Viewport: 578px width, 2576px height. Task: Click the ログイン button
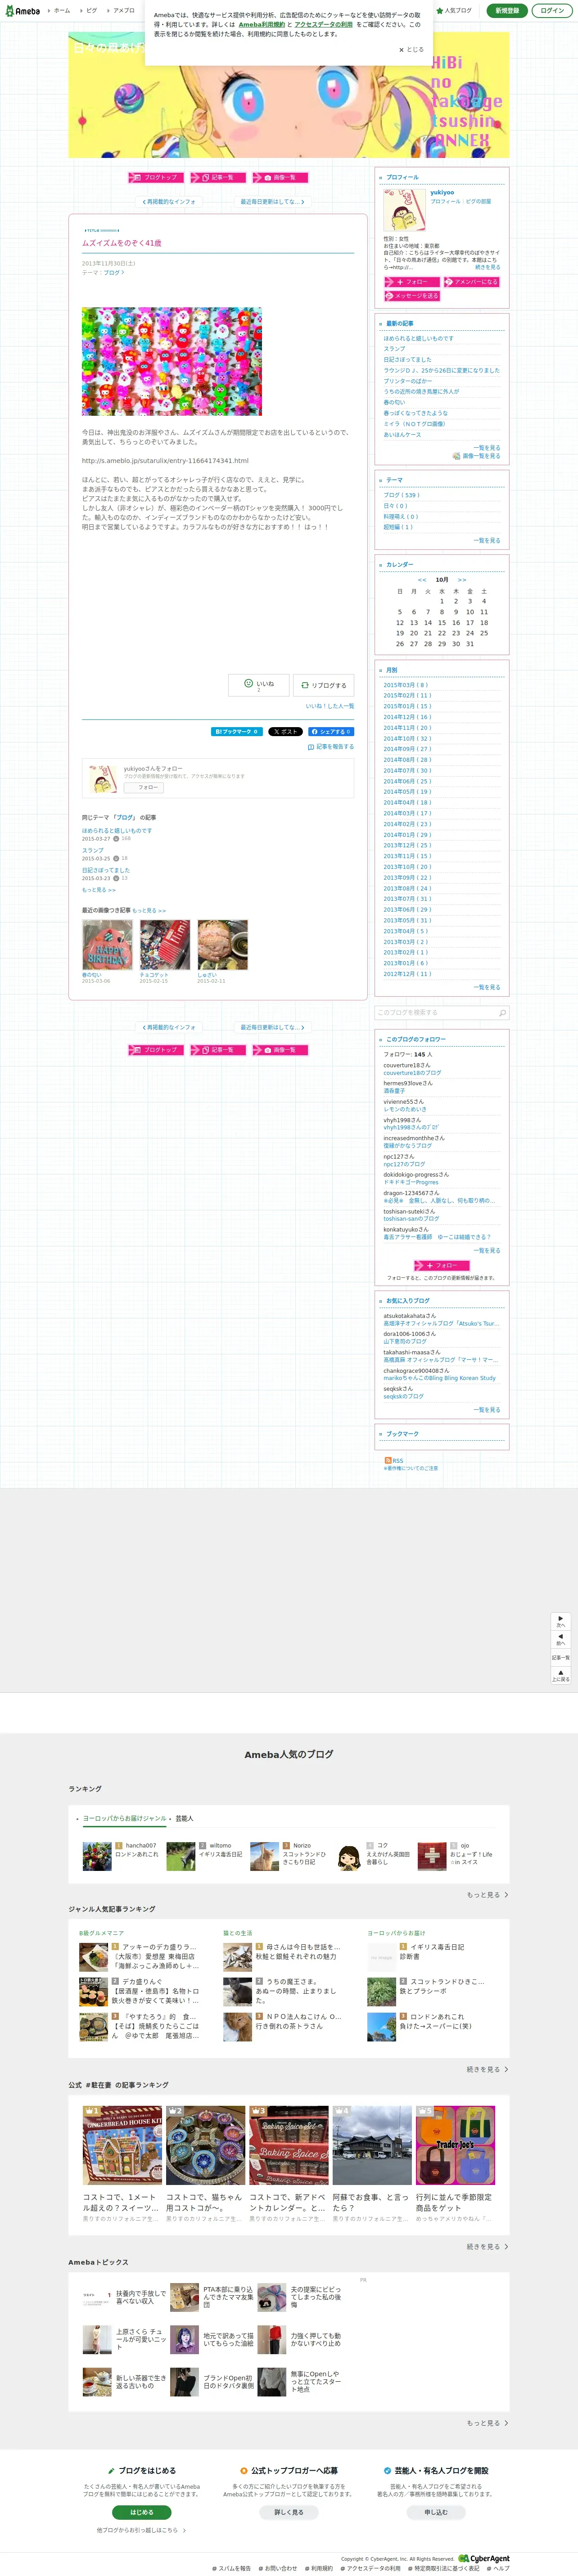coord(552,11)
